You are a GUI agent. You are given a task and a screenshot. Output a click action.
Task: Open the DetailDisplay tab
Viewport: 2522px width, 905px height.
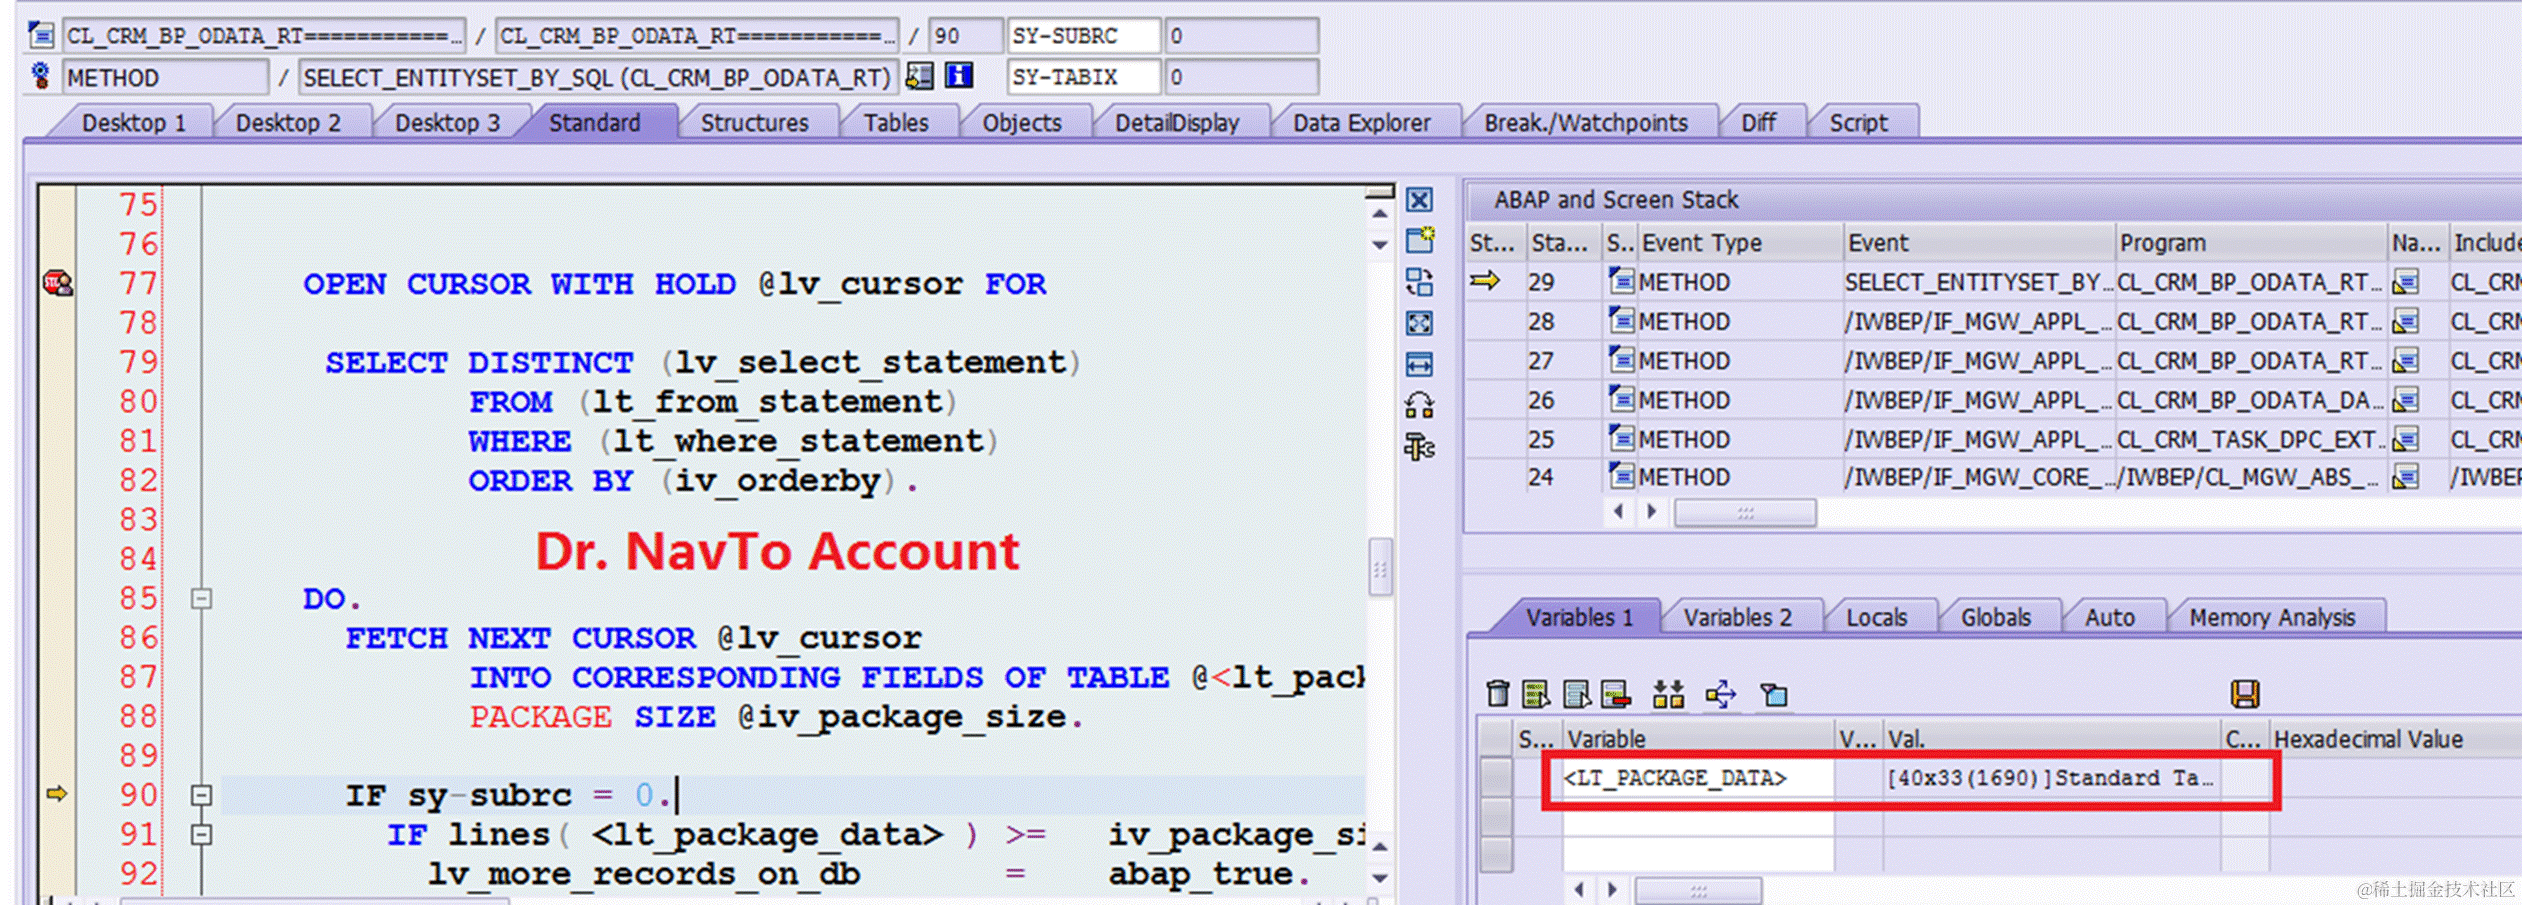pyautogui.click(x=1177, y=123)
